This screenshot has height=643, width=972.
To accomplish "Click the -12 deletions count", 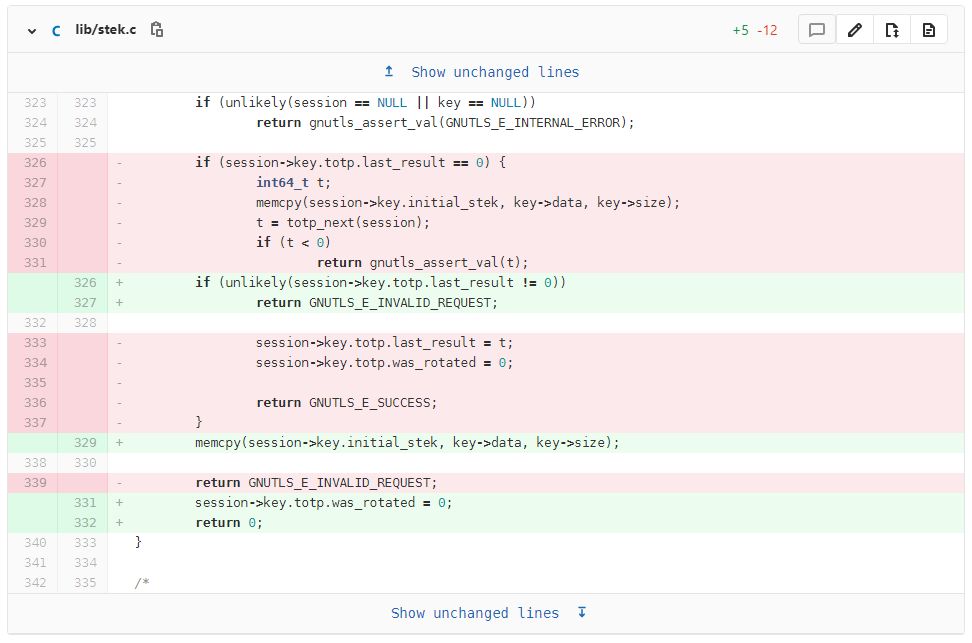I will [767, 30].
